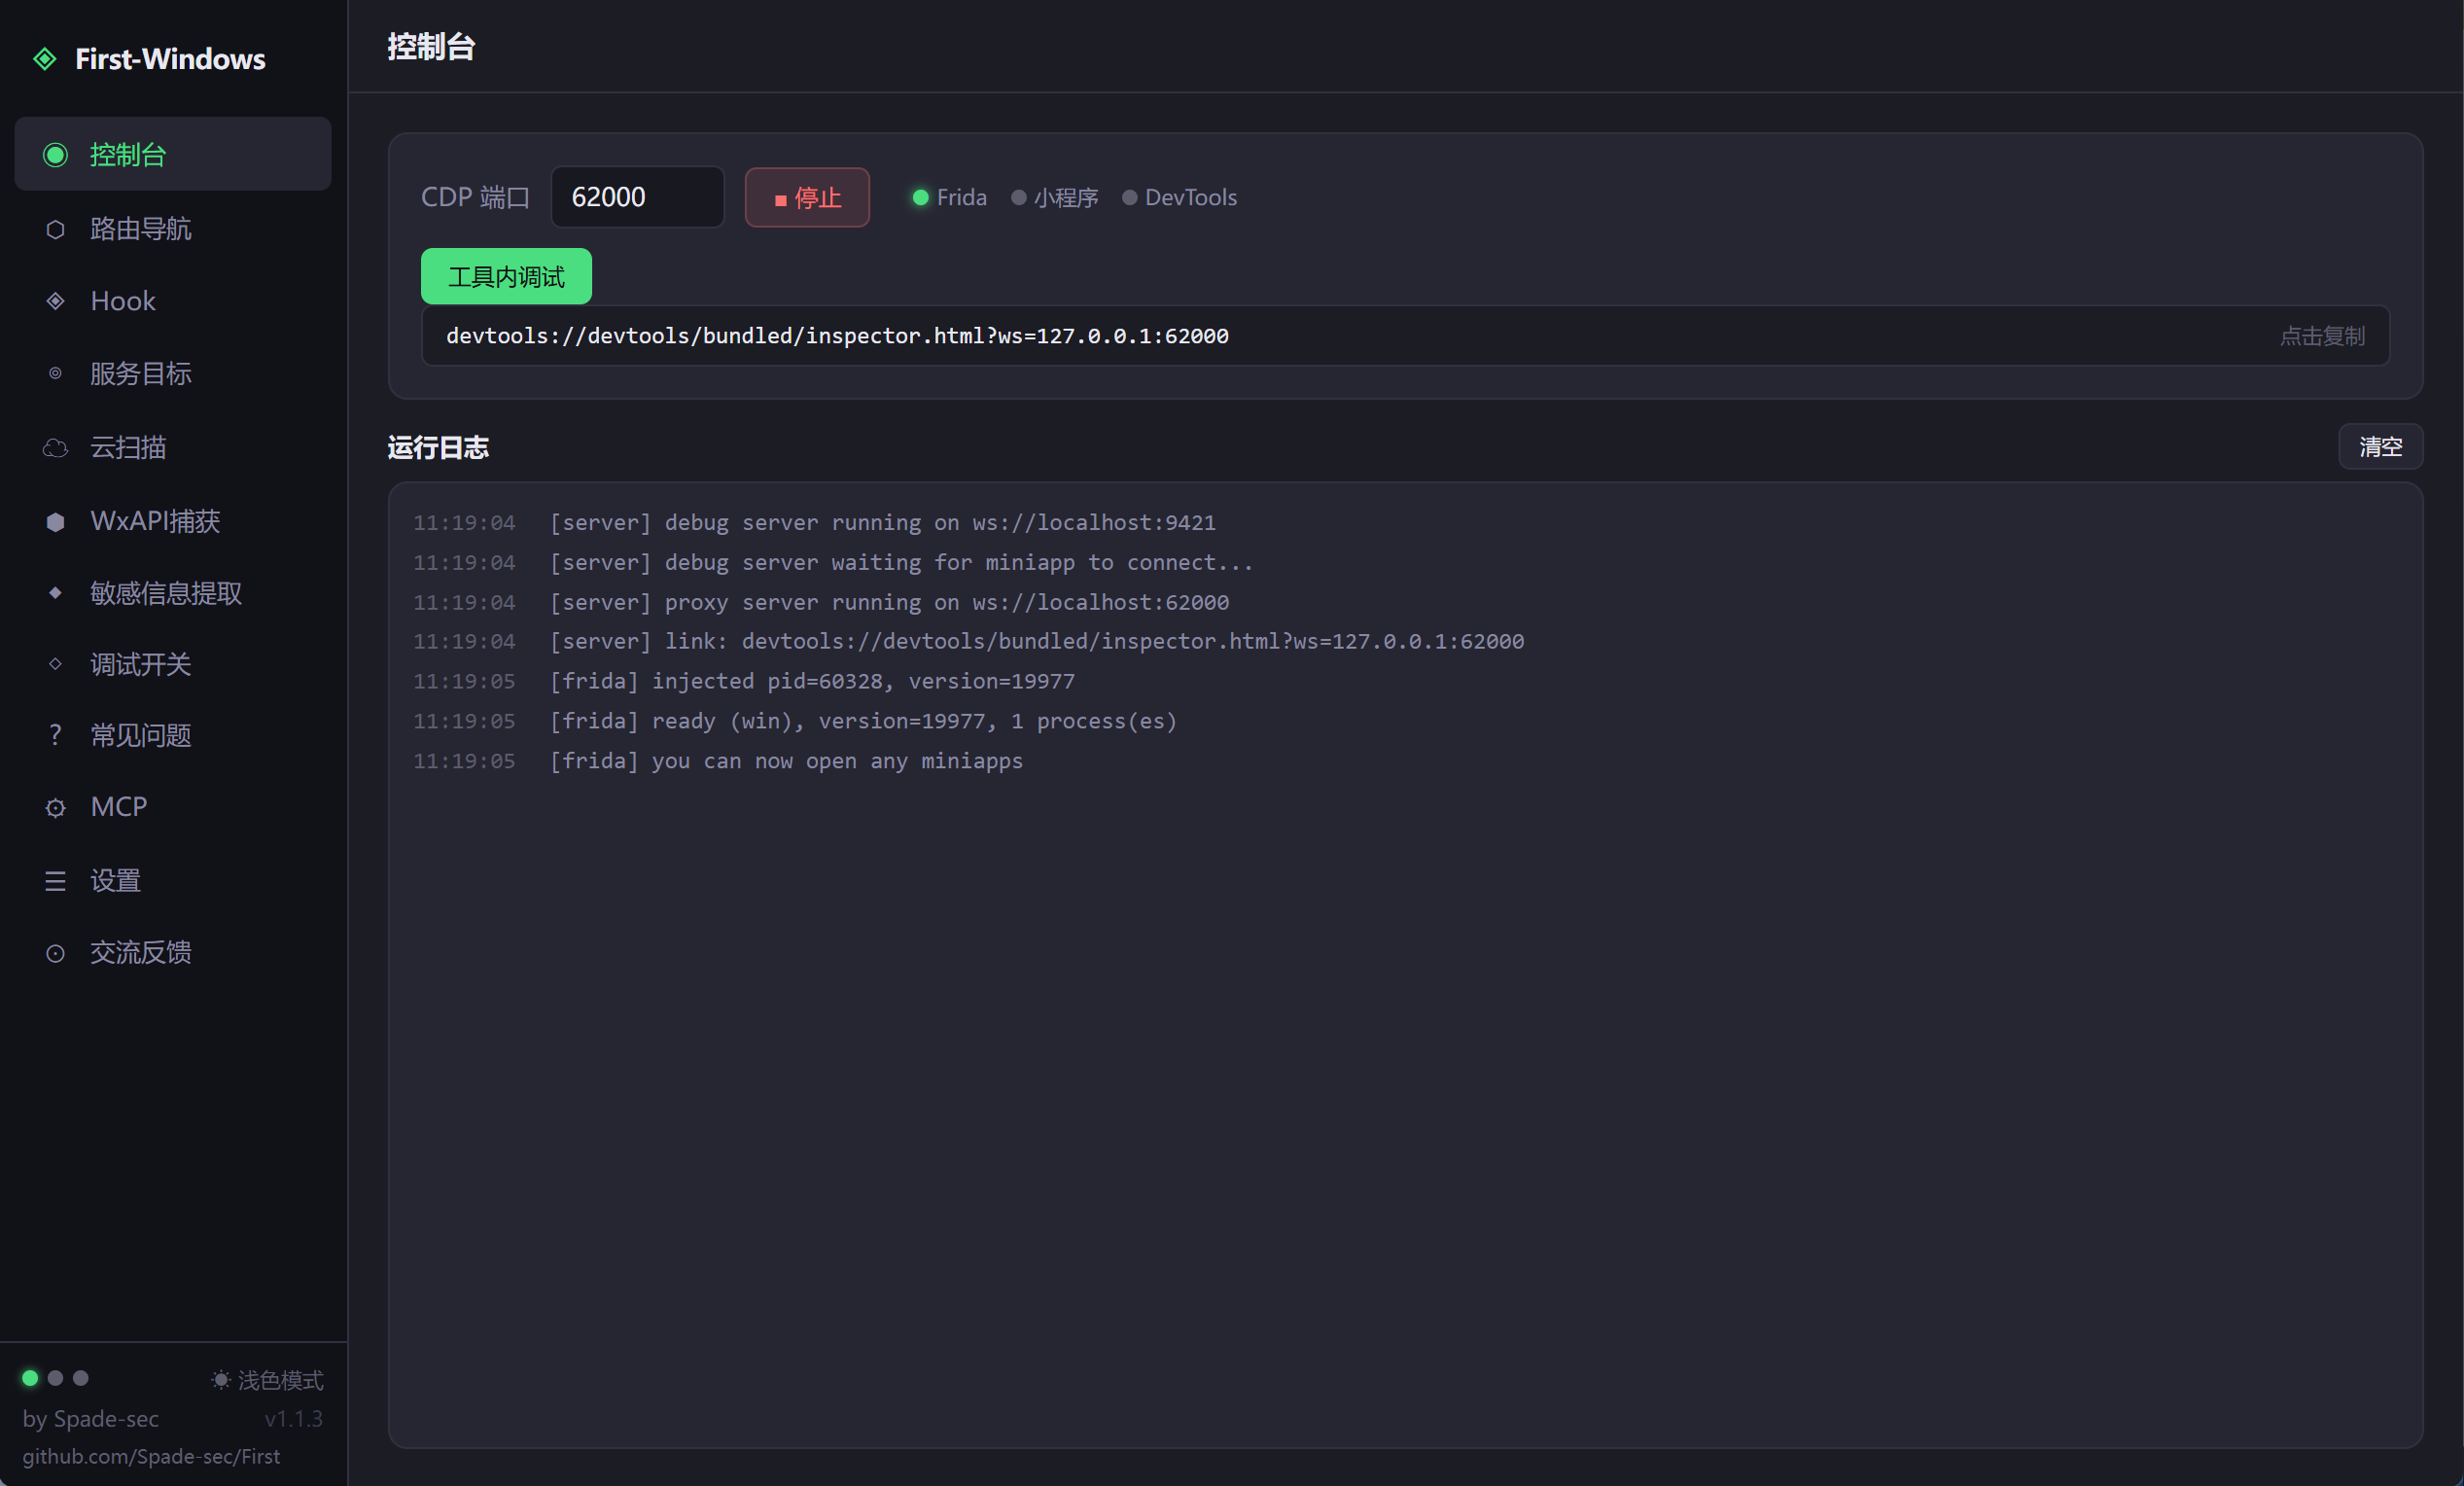Click log line '[frida] ready (win), version=19977'
The height and width of the screenshot is (1486, 2464).
point(863,721)
